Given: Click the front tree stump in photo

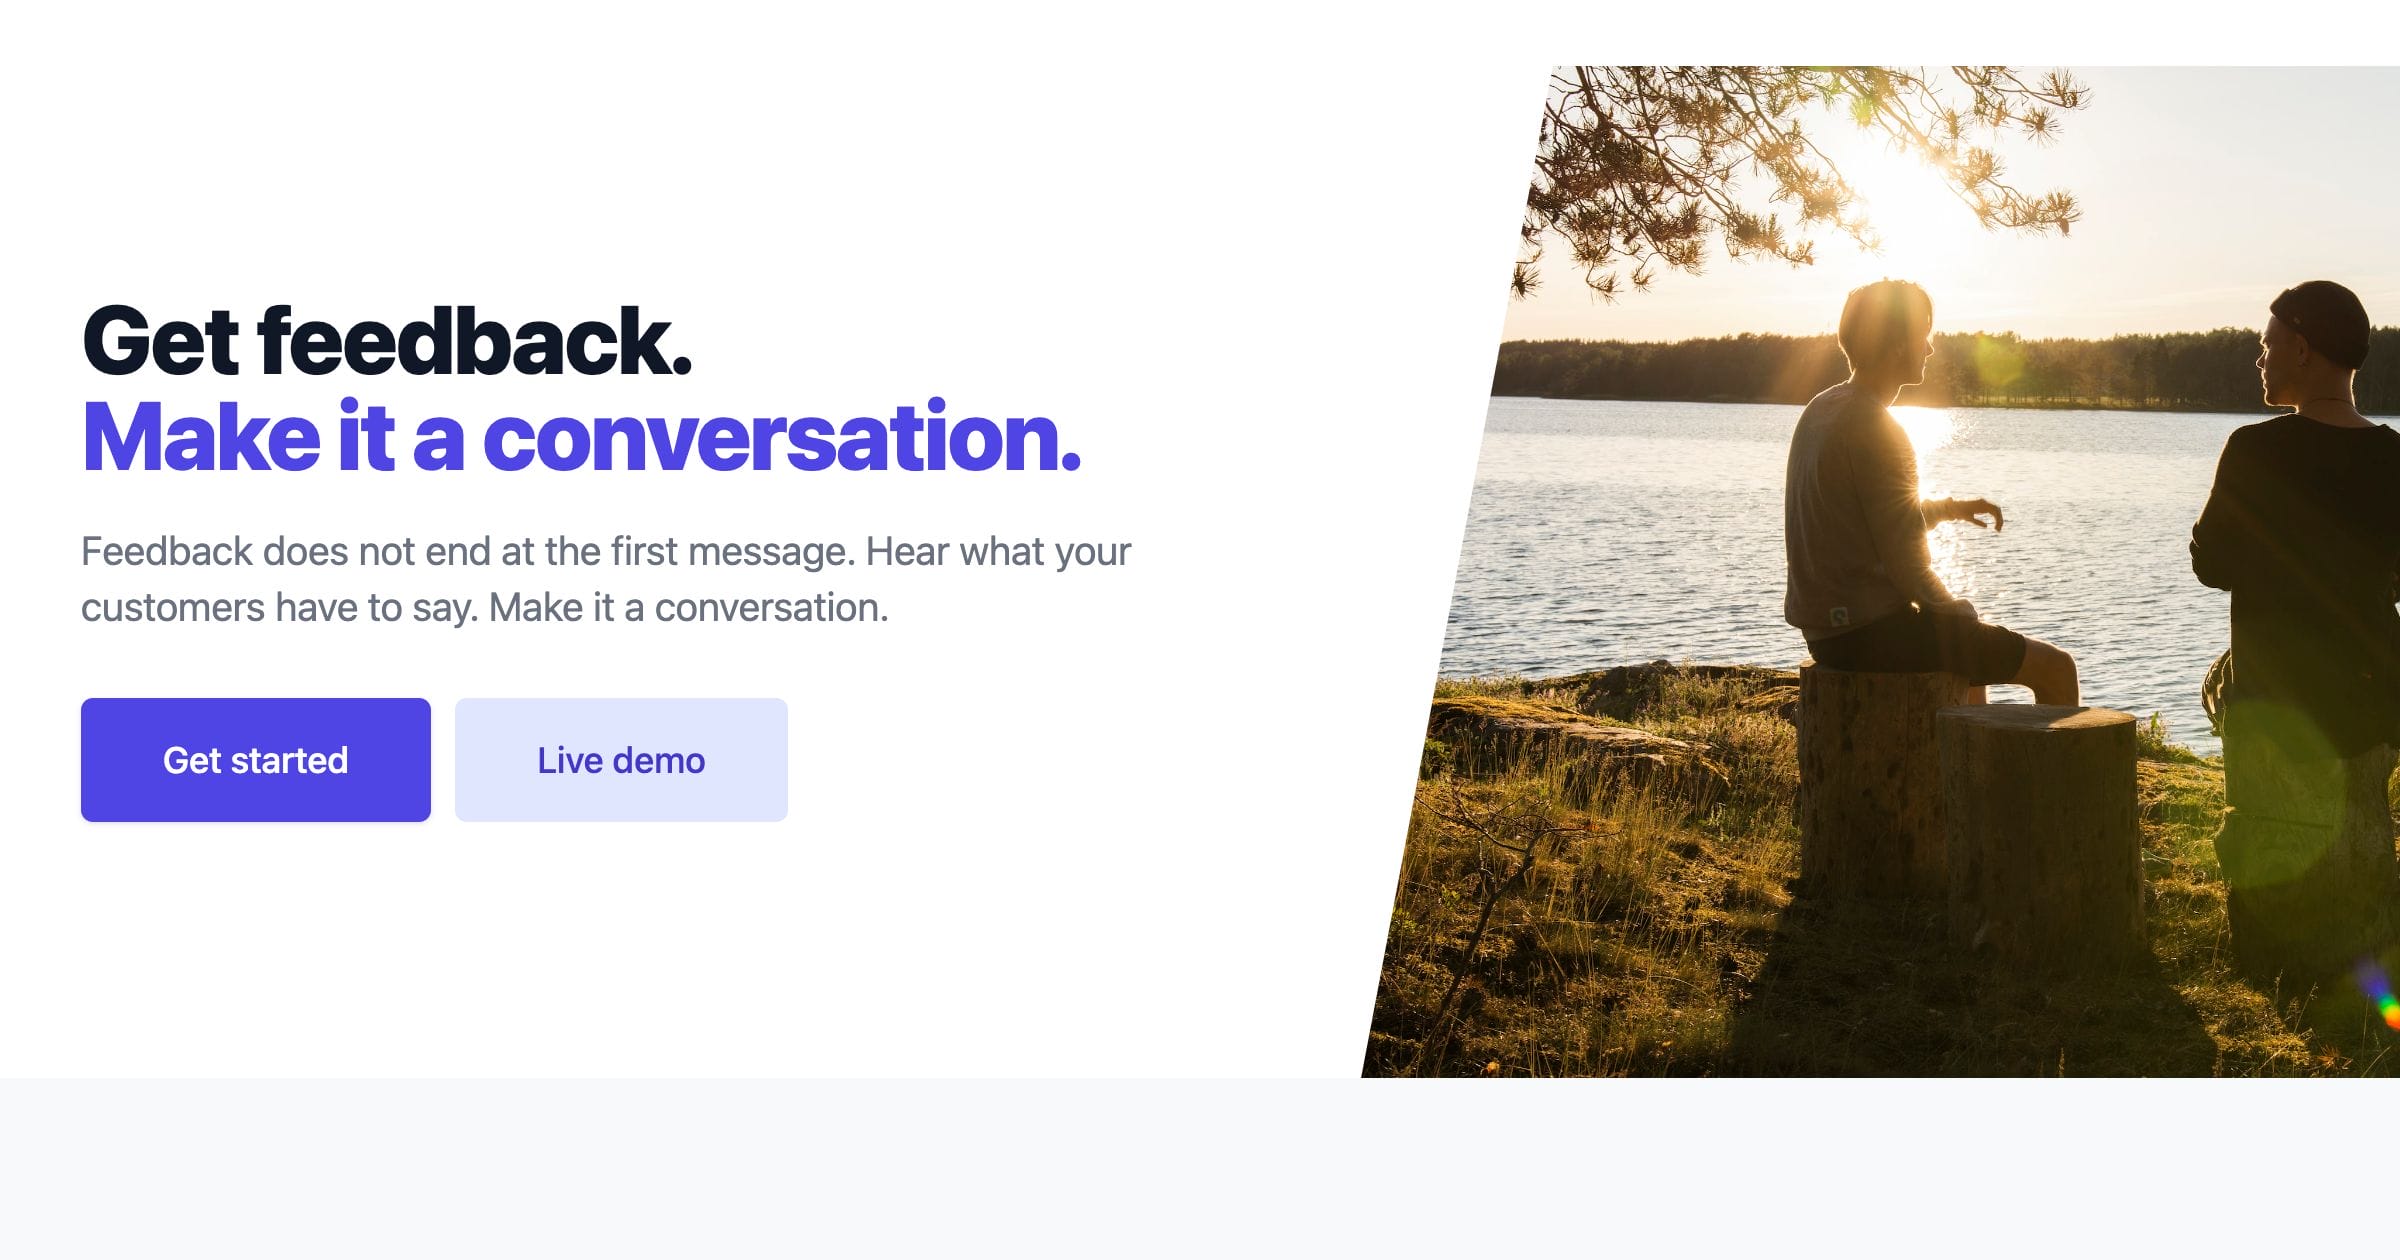Looking at the screenshot, I should 2040,830.
